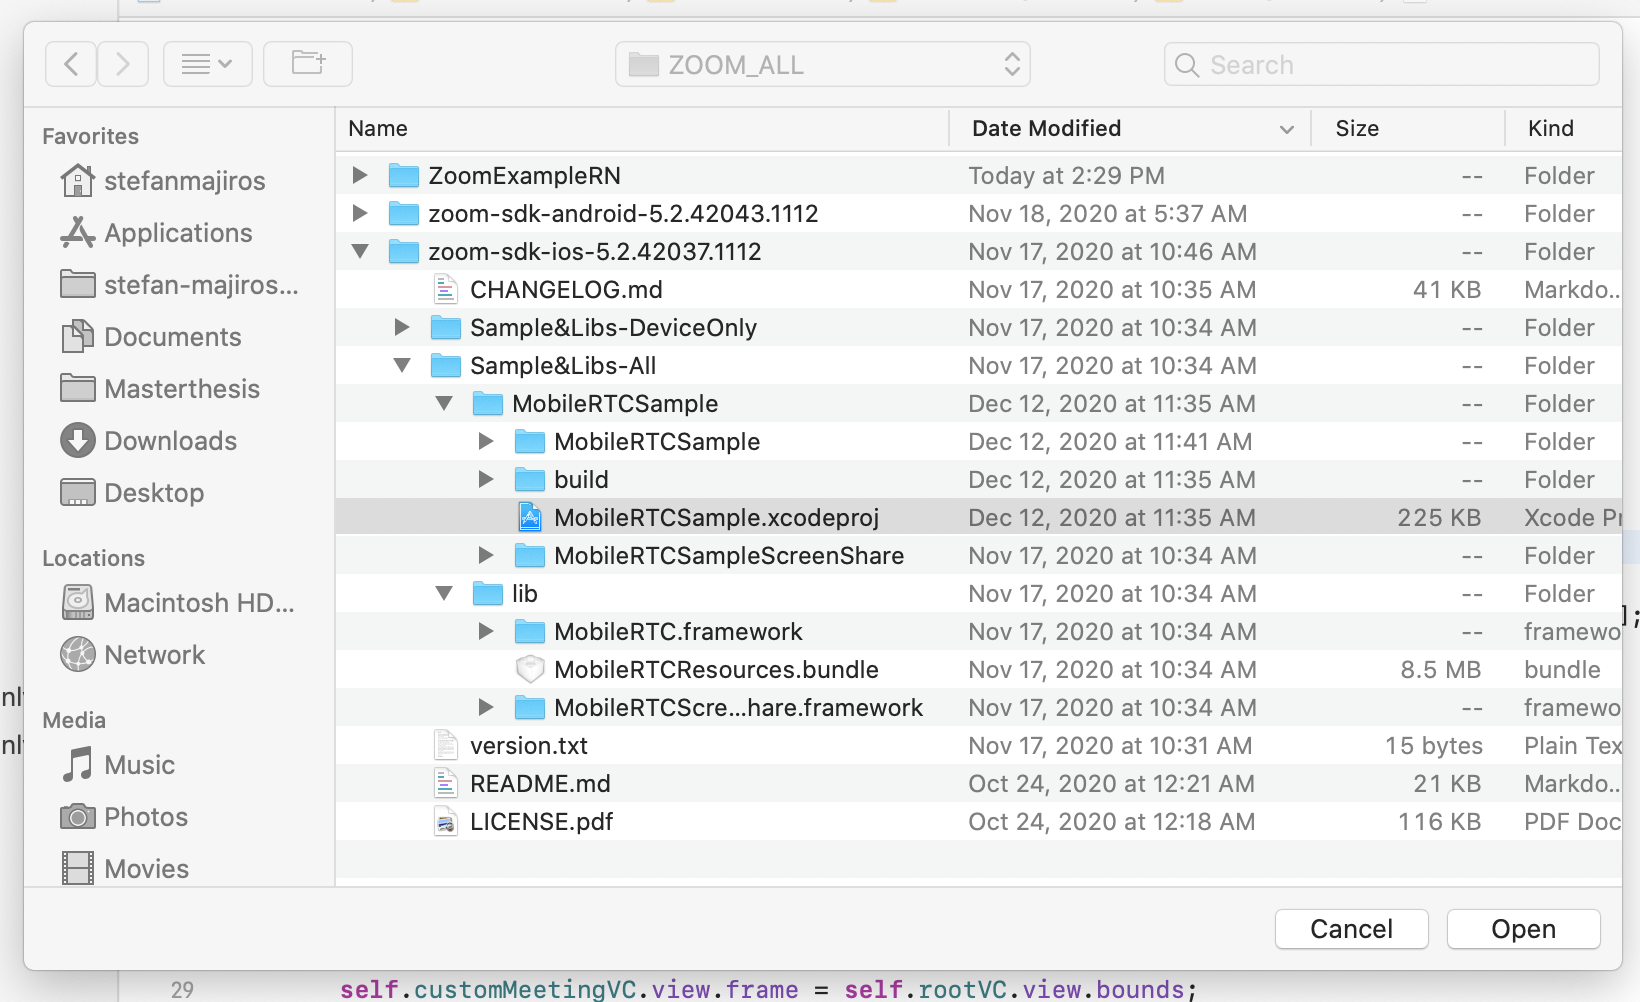Open Network under Locations
This screenshot has height=1002, width=1640.
coord(154,655)
